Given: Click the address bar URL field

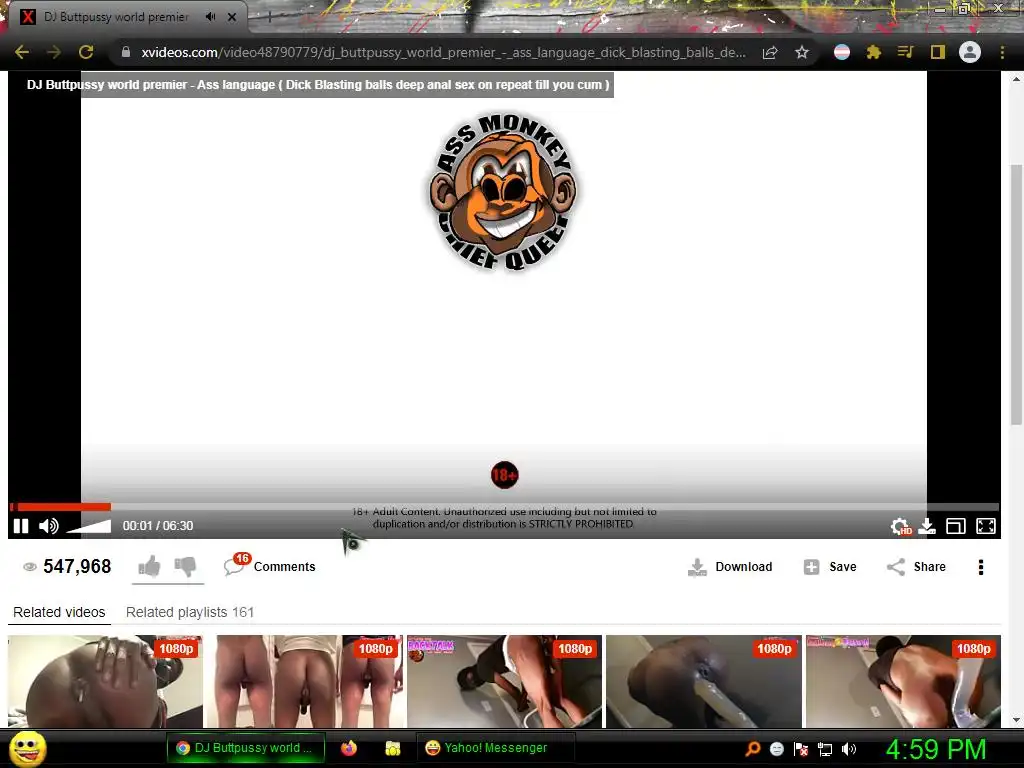Looking at the screenshot, I should coord(443,52).
